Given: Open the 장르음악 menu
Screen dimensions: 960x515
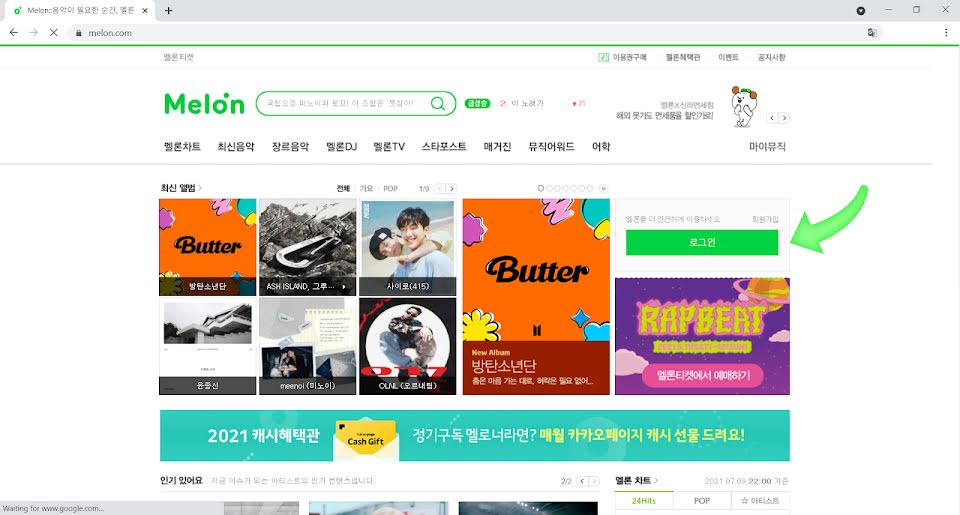Looking at the screenshot, I should pos(290,146).
